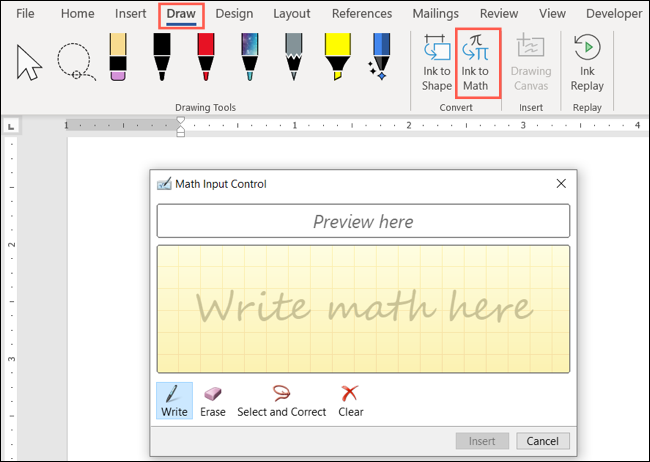Screen dimensions: 650x462
Task: Select the black pen
Action: tap(162, 57)
